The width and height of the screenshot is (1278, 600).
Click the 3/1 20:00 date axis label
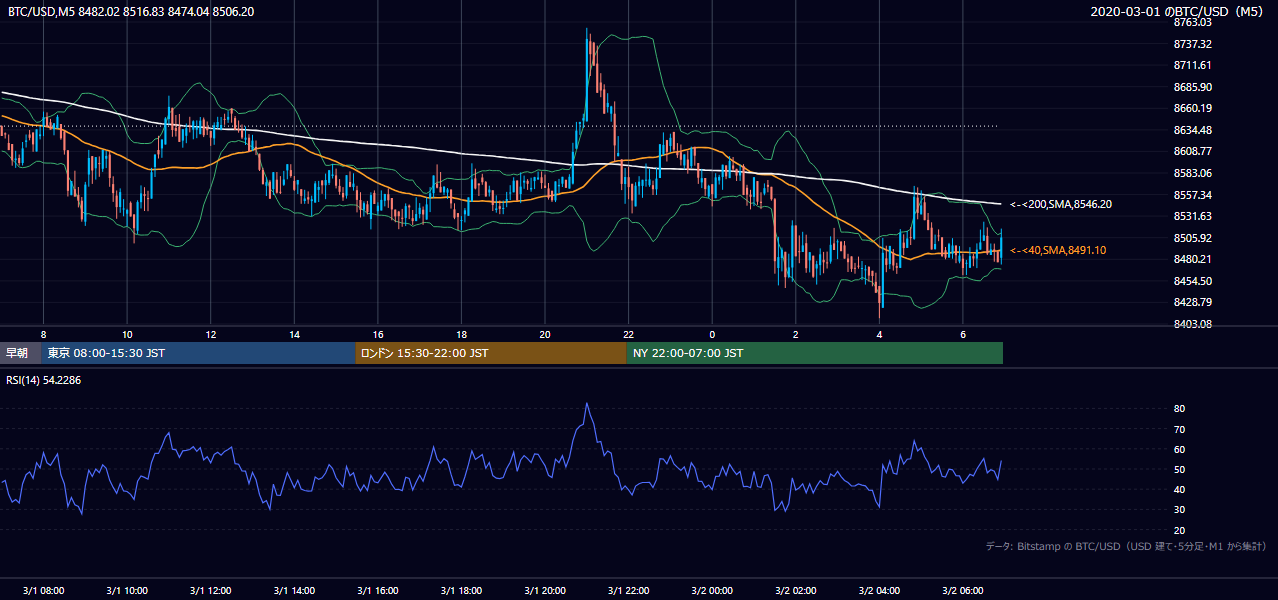pos(545,590)
